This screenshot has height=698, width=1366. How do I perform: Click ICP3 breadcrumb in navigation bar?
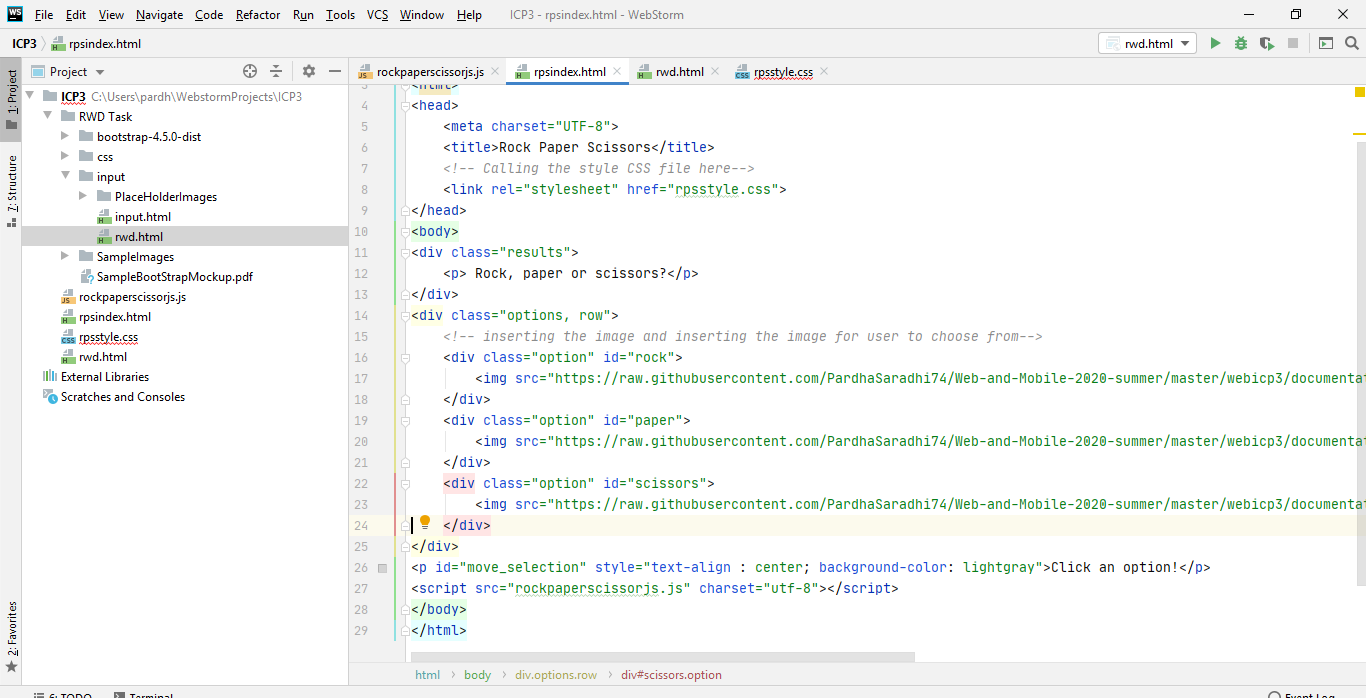click(24, 44)
